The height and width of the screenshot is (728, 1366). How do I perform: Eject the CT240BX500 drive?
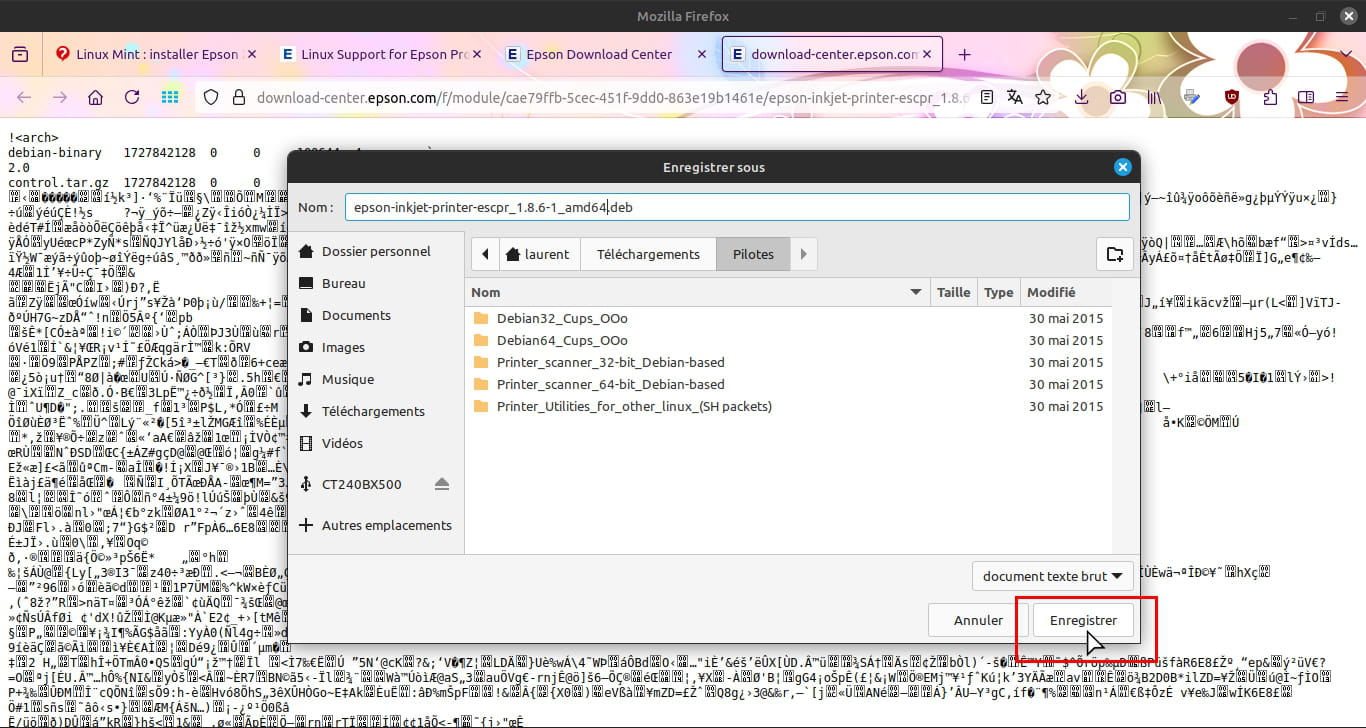pyautogui.click(x=442, y=485)
